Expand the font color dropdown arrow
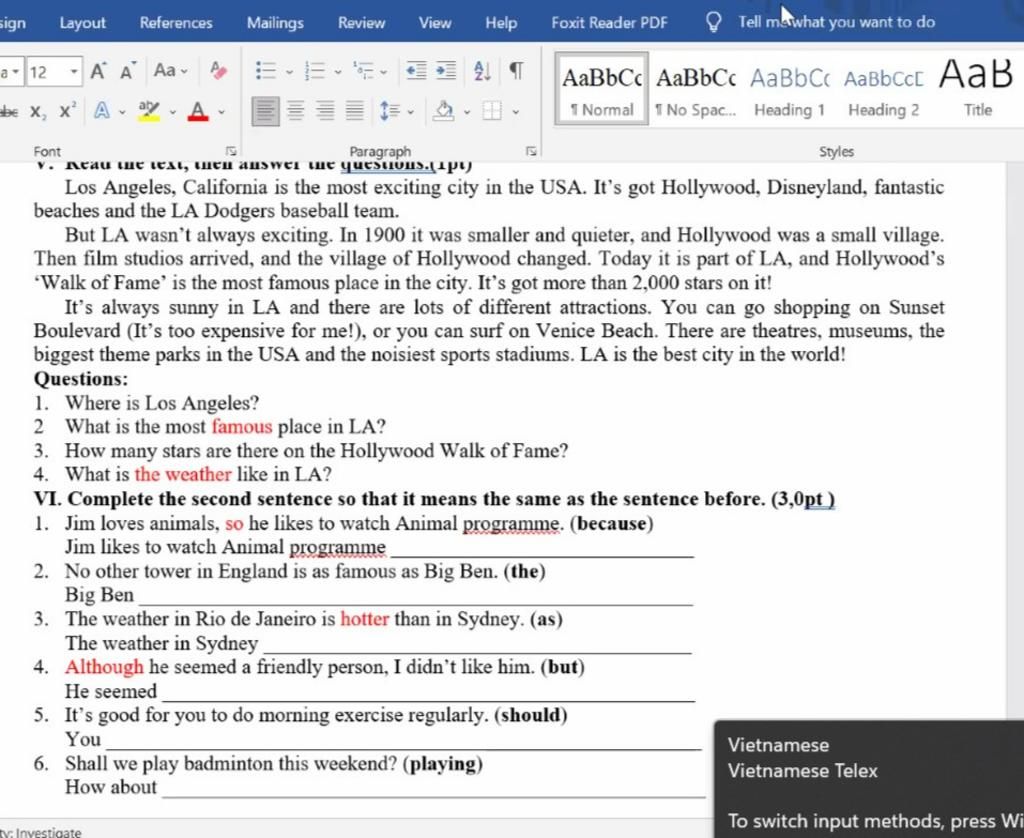 coord(221,112)
